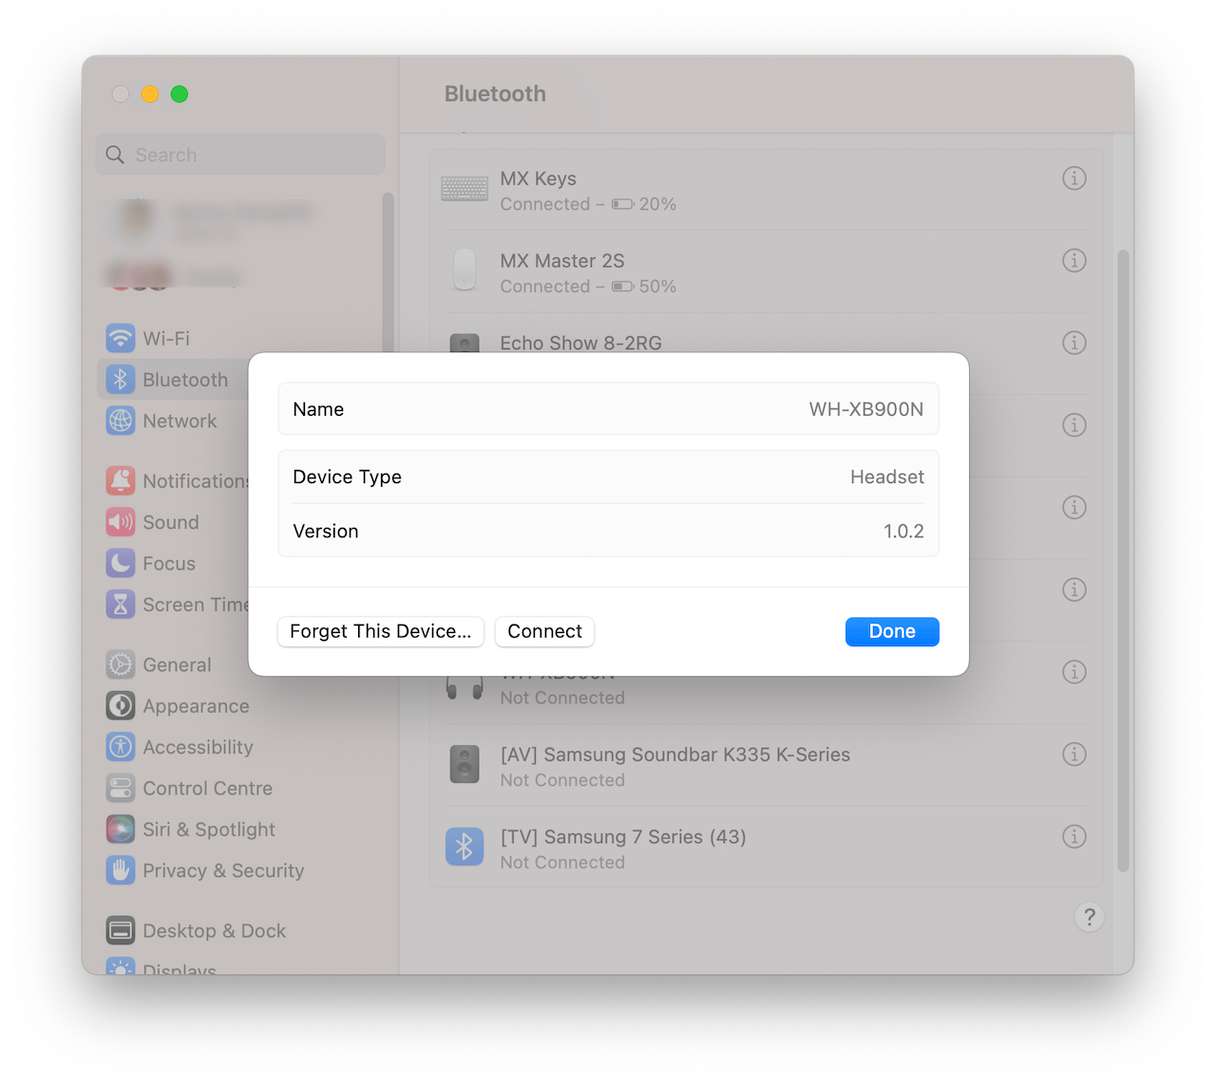
Task: Click the headphones device icon
Action: 464,688
